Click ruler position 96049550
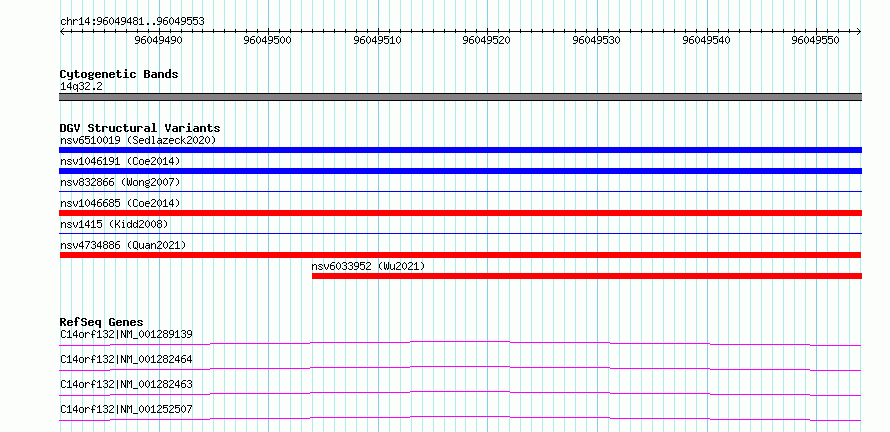 click(x=816, y=40)
